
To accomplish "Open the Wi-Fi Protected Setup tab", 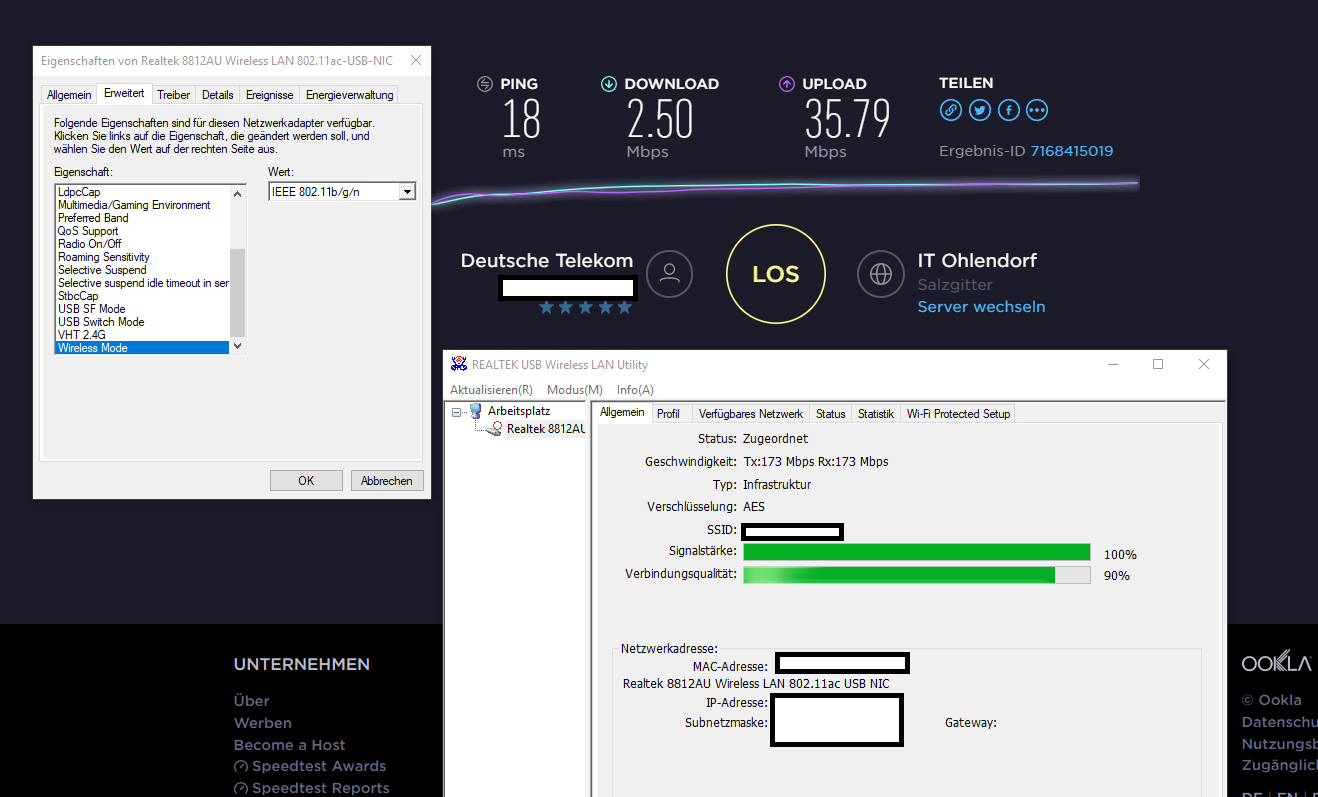I will pos(958,414).
